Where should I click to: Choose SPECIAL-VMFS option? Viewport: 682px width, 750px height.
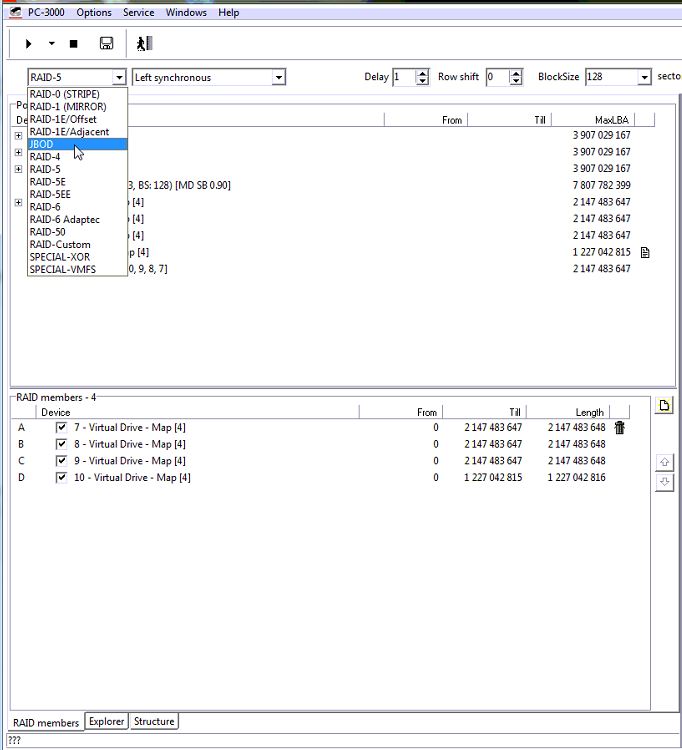[x=77, y=269]
